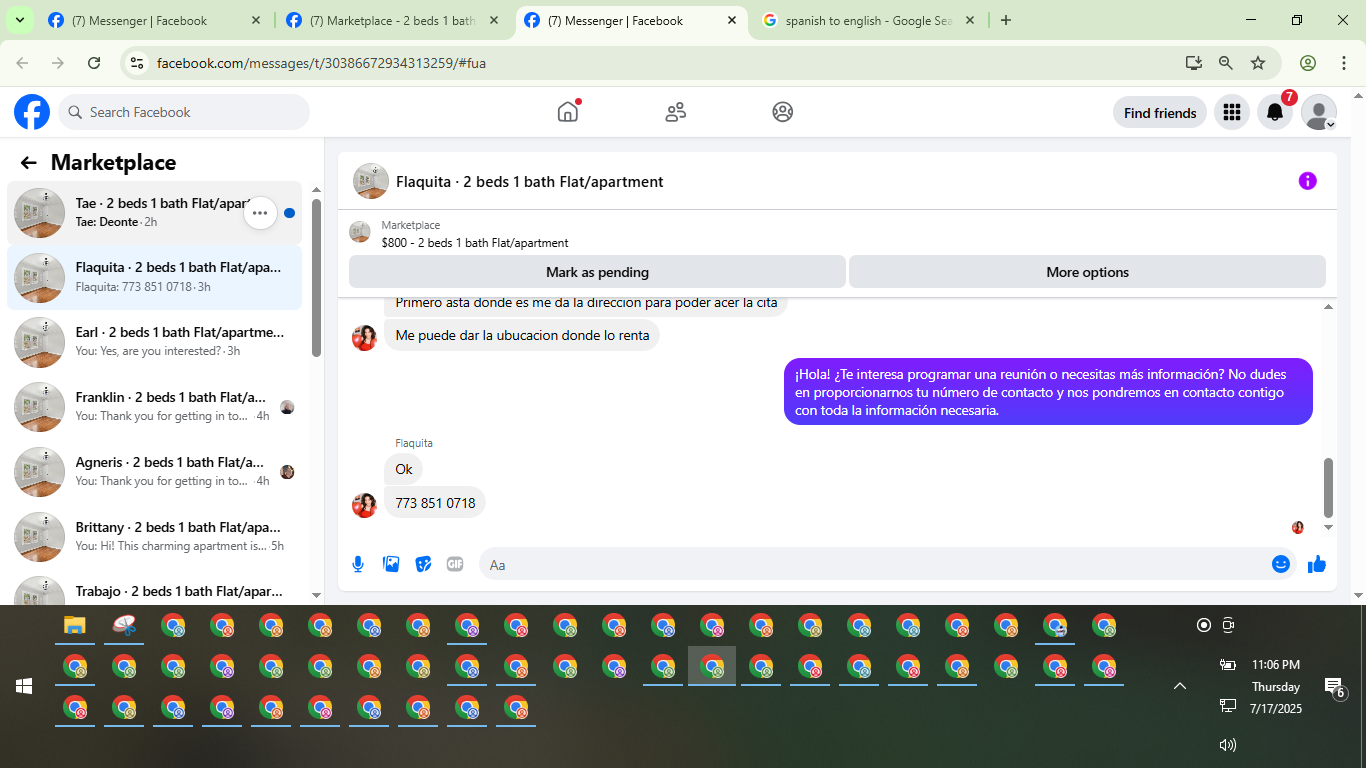Click Flaquita's avatar beside the phone number
This screenshot has height=768, width=1366.
[x=364, y=505]
